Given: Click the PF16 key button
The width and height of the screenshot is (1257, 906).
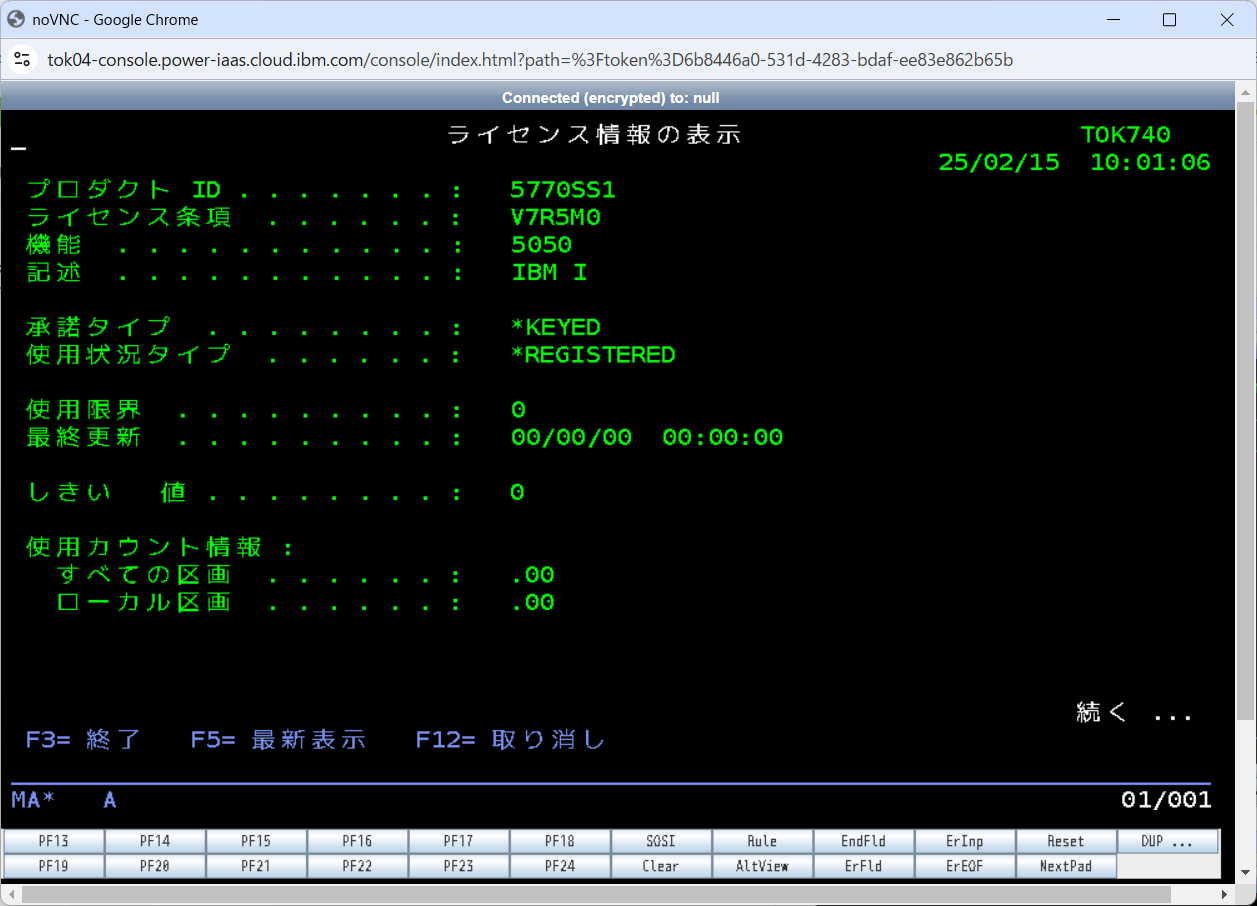Looking at the screenshot, I should click(357, 841).
